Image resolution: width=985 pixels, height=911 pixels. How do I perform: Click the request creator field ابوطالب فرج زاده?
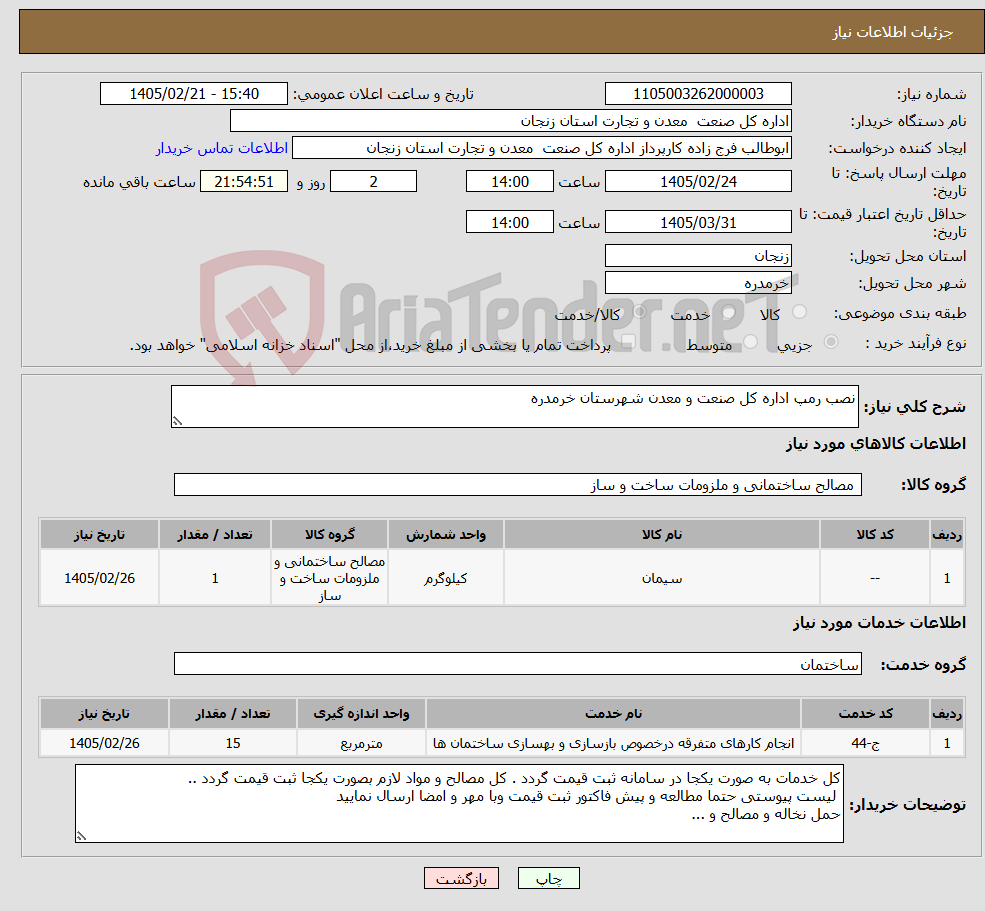click(541, 148)
